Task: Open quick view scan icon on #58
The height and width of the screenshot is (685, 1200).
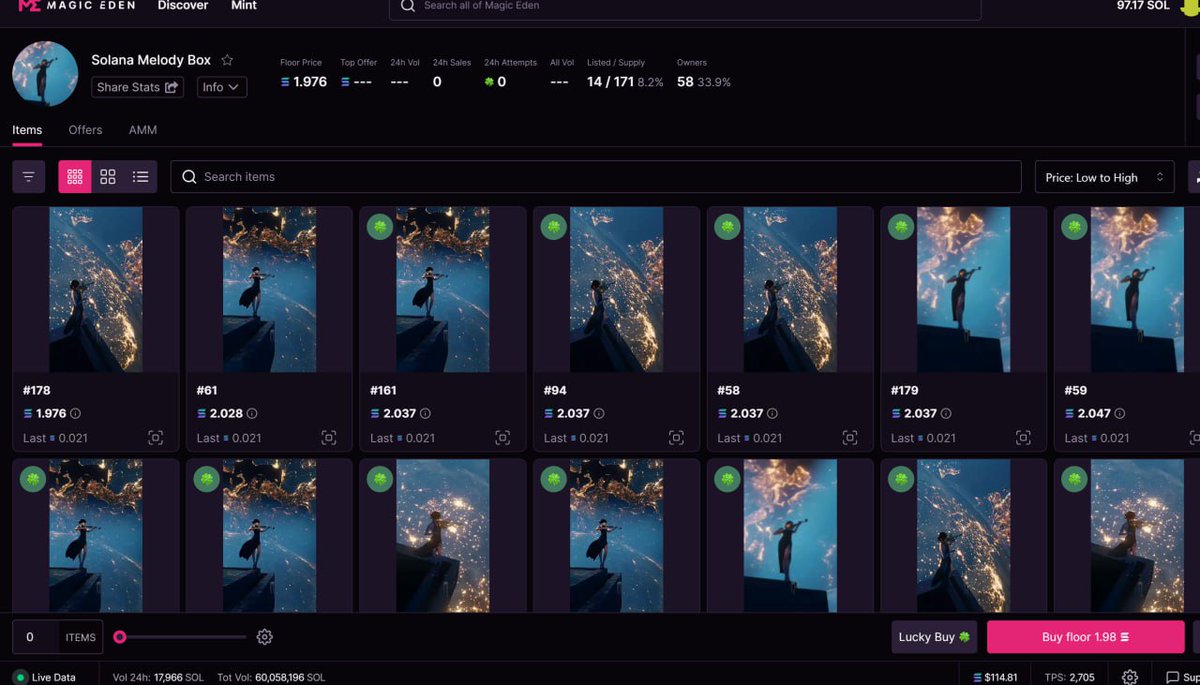Action: coord(849,438)
